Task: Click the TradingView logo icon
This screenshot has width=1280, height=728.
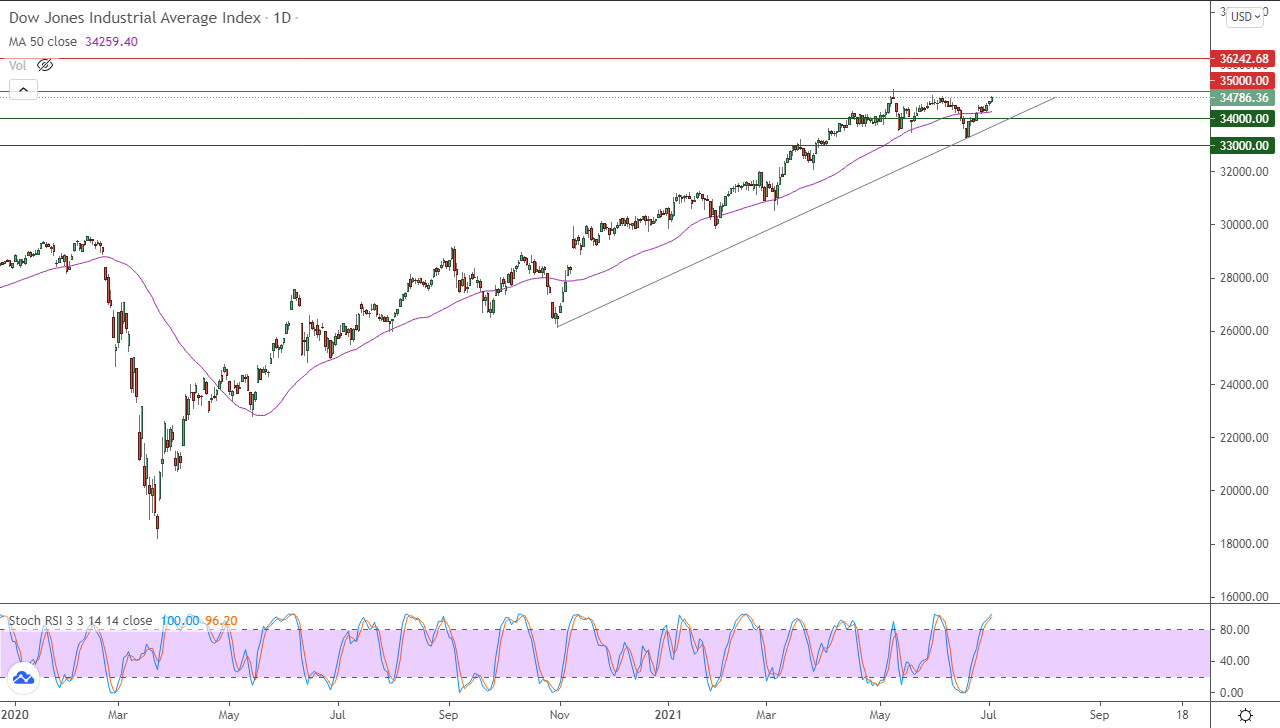Action: pos(23,678)
